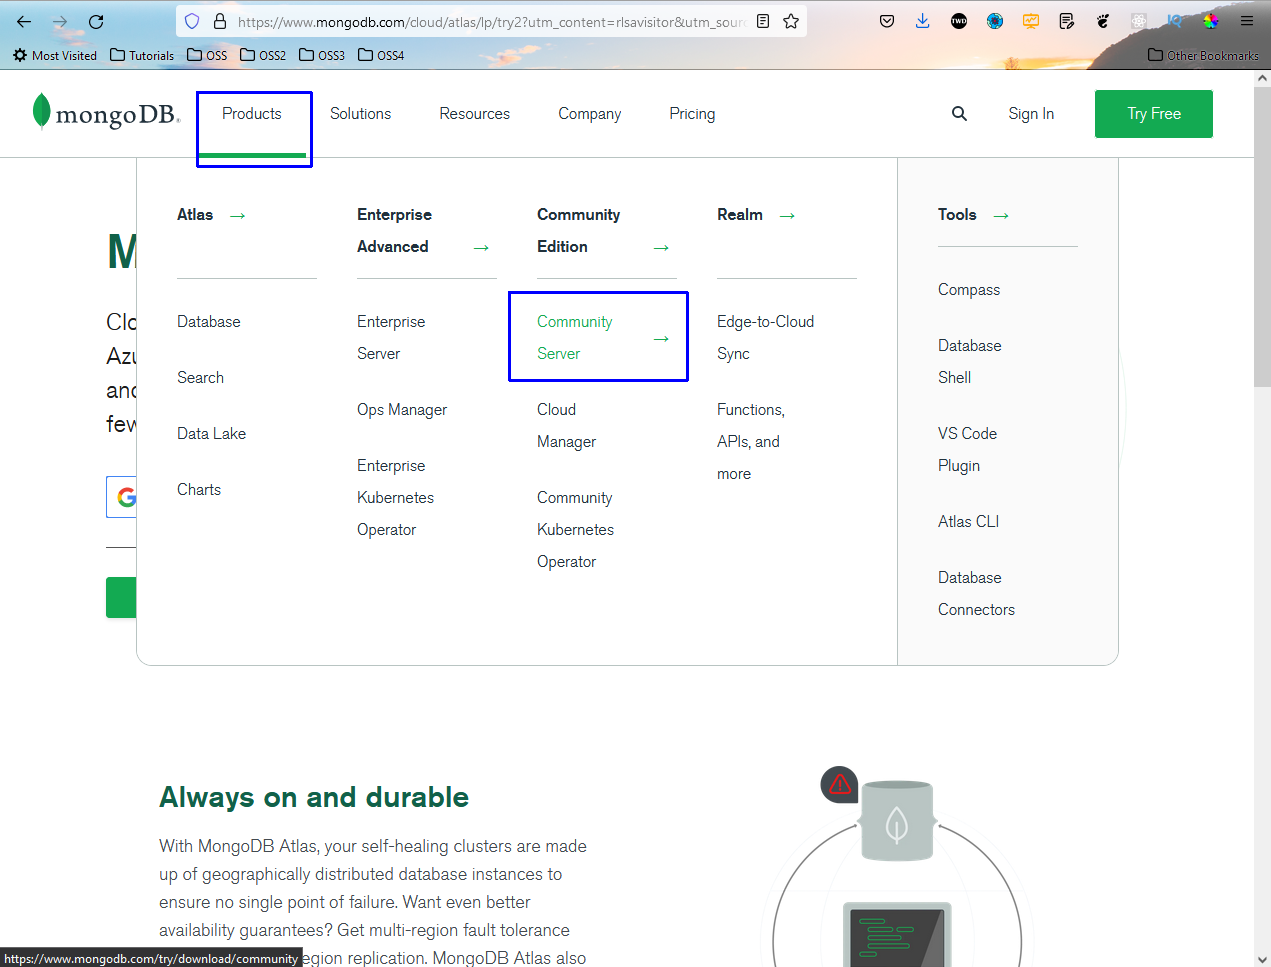Viewport: 1271px width, 967px height.
Task: Open the tracking protection shield icon
Action: pyautogui.click(x=192, y=21)
